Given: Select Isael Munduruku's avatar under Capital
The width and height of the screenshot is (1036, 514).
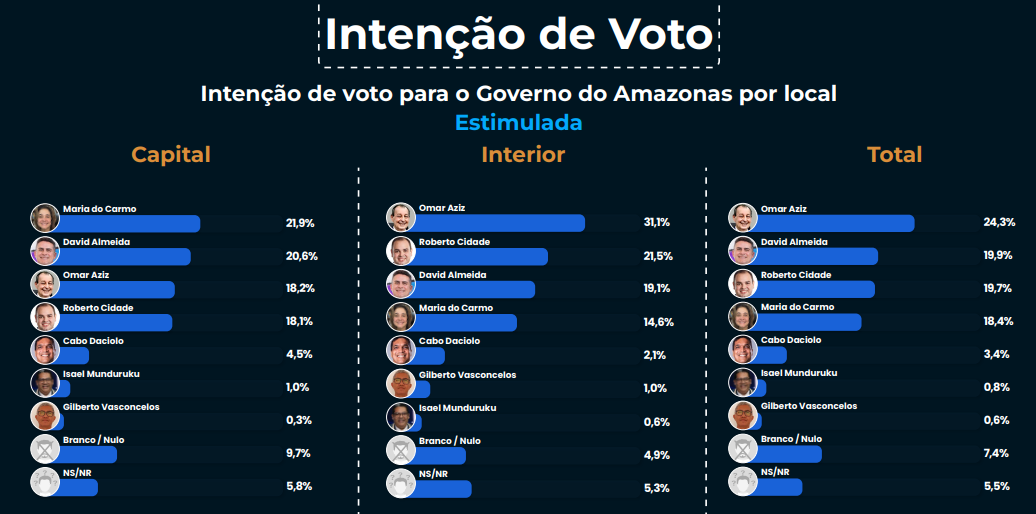Looking at the screenshot, I should coord(45,383).
